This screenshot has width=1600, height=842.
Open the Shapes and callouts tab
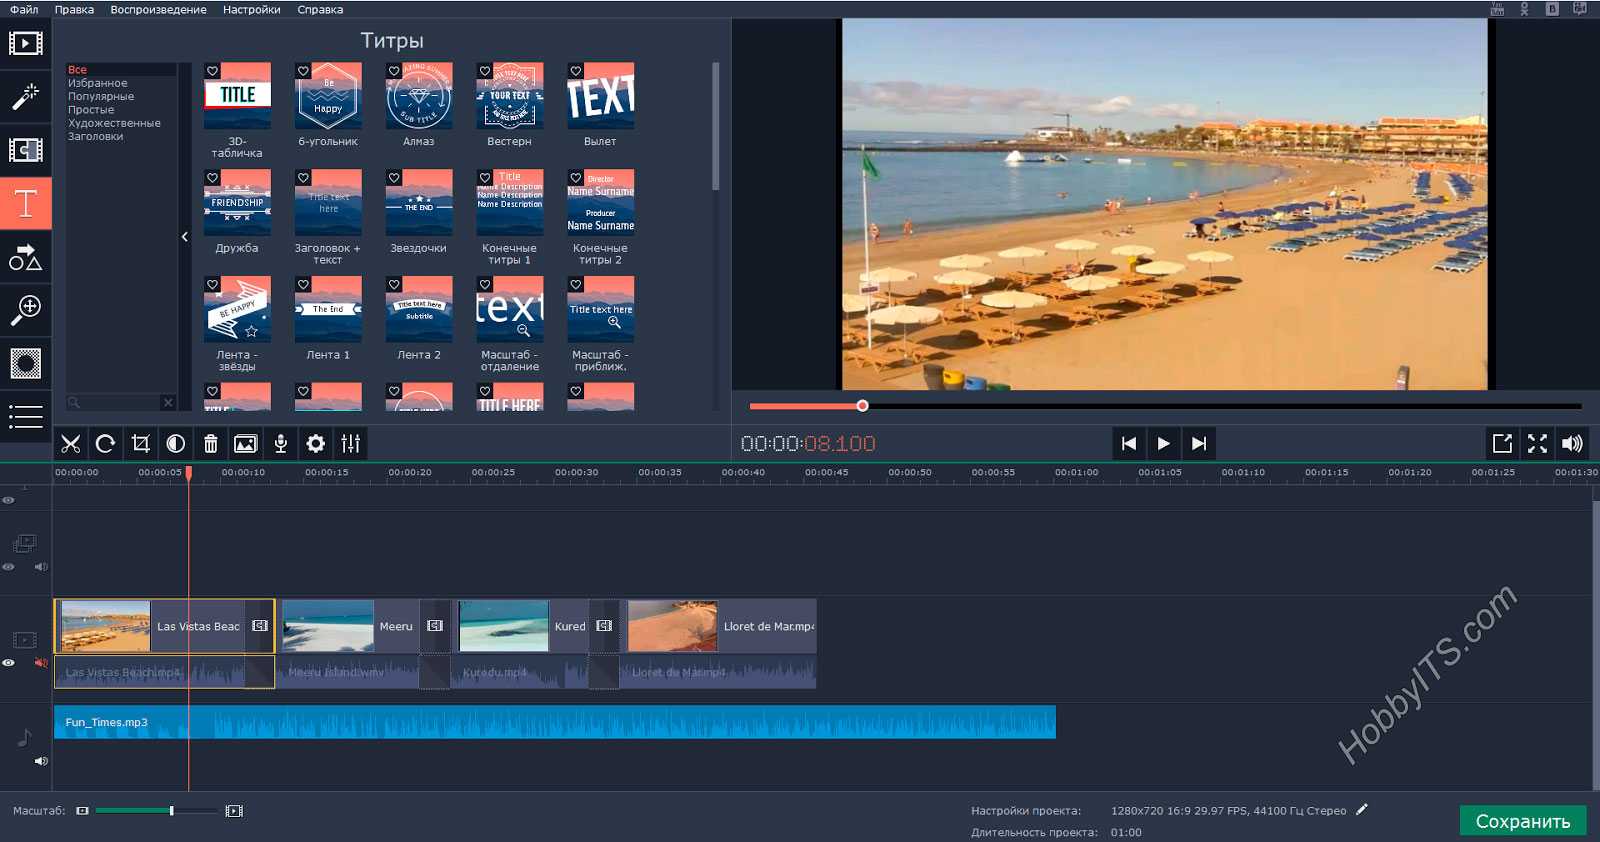coord(26,257)
